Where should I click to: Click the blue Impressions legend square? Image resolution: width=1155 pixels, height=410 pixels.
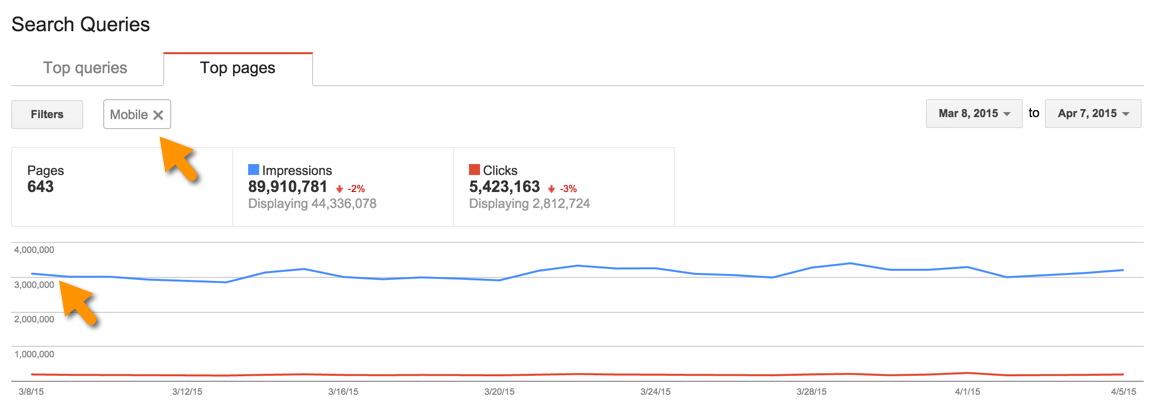tap(253, 170)
